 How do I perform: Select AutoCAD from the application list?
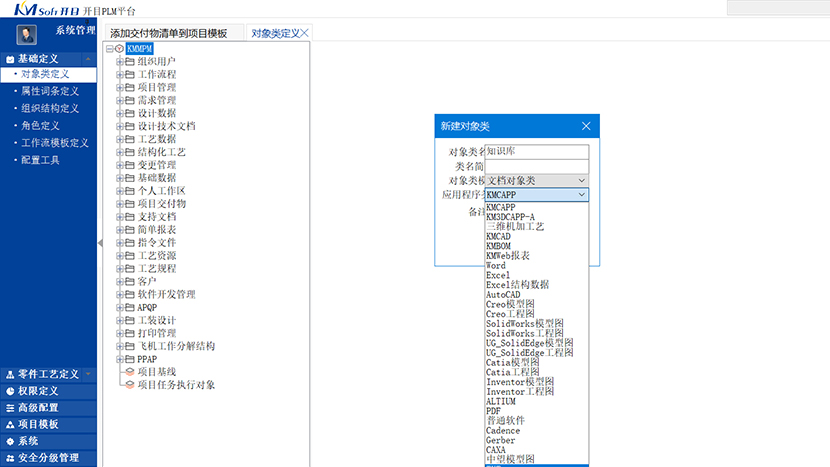pyautogui.click(x=502, y=295)
